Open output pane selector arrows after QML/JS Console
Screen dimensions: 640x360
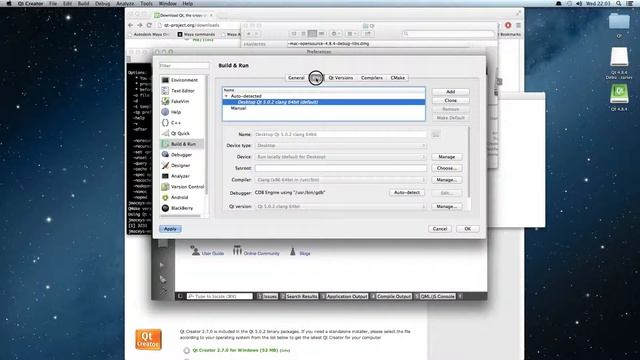coord(460,296)
